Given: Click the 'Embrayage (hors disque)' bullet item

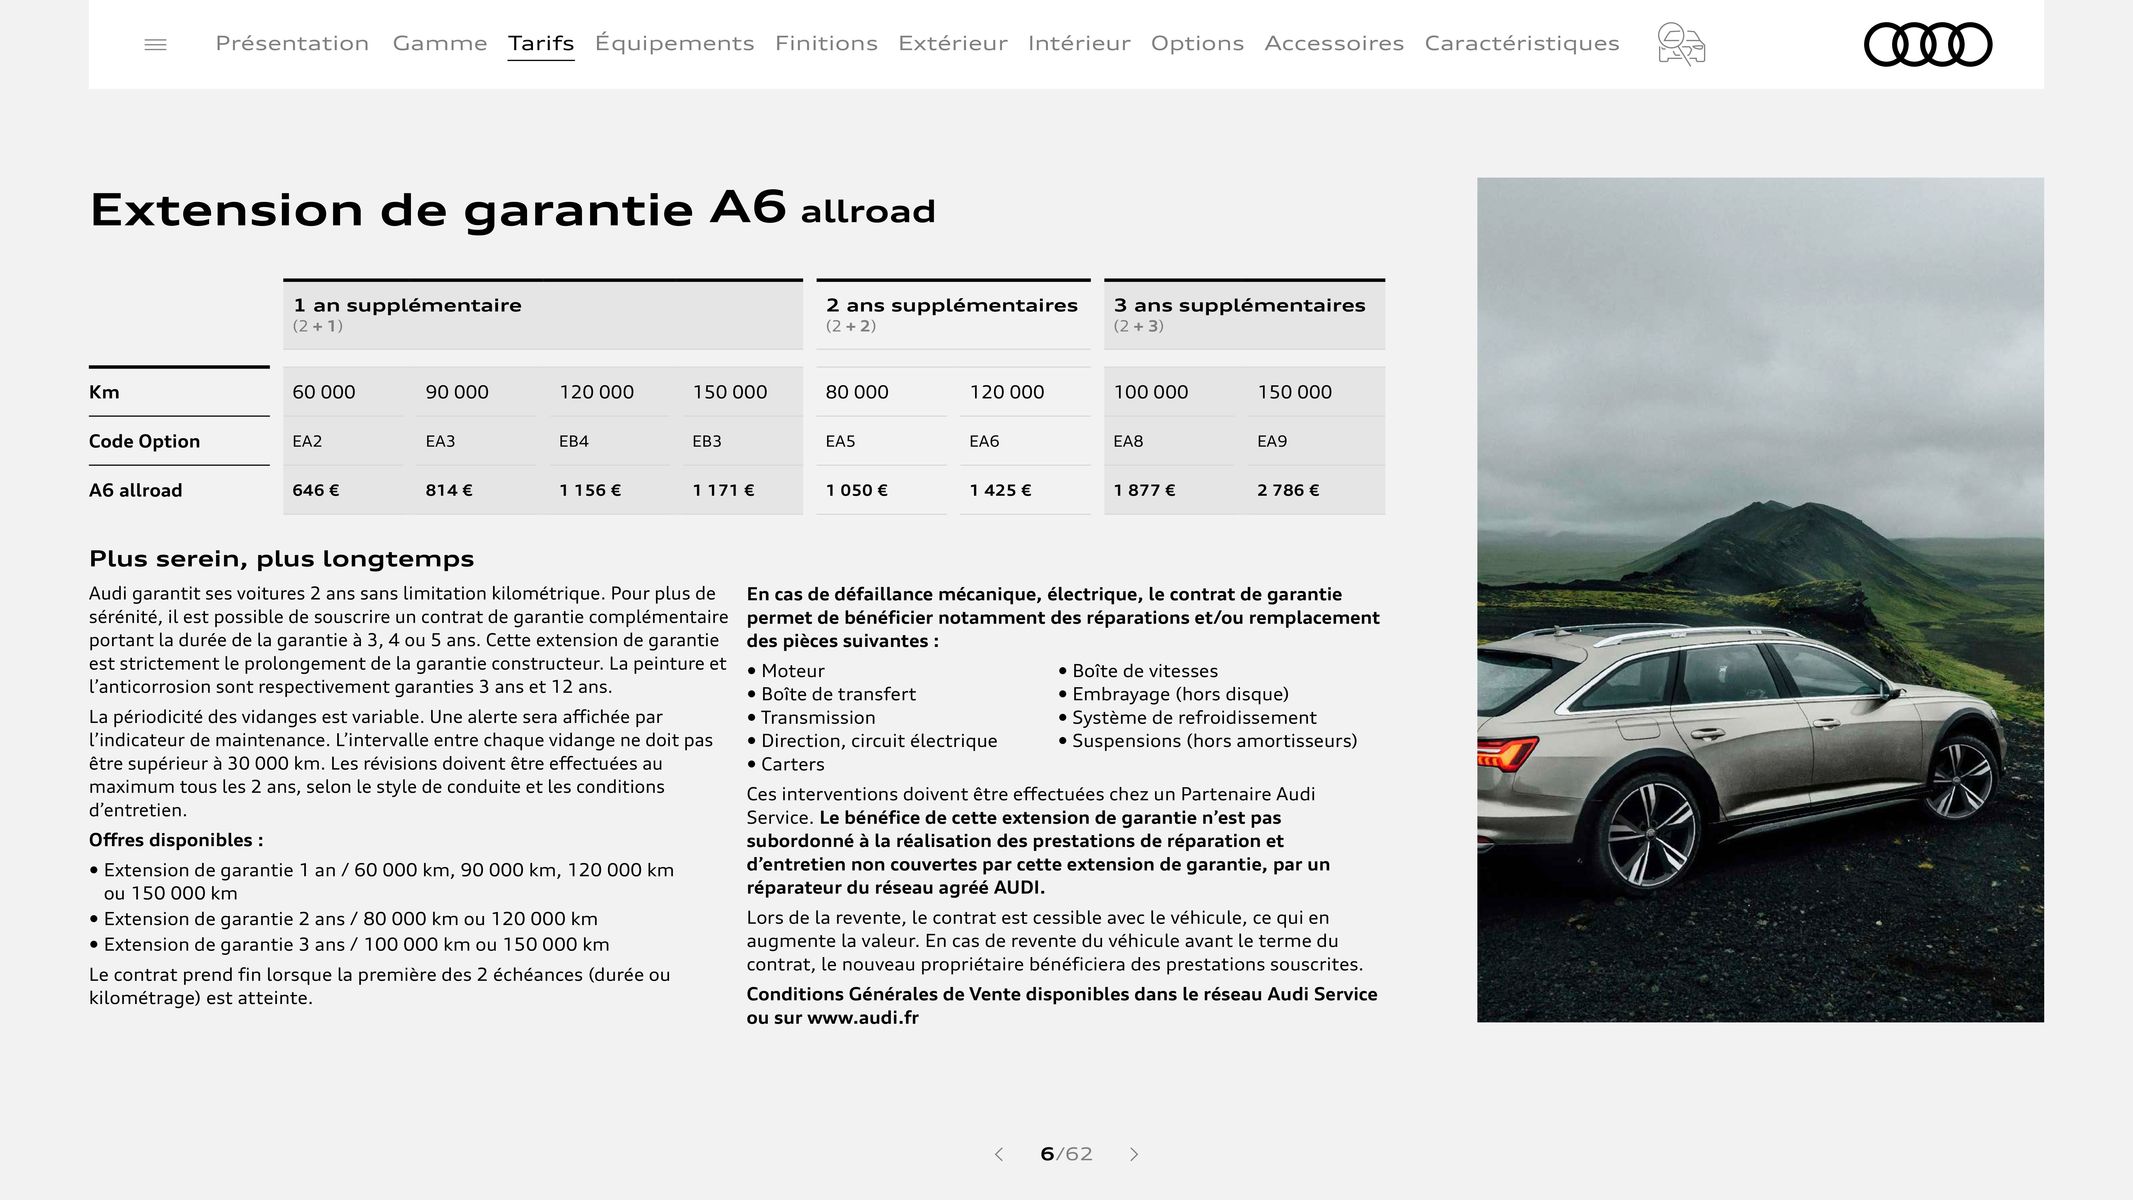Looking at the screenshot, I should pyautogui.click(x=1173, y=694).
